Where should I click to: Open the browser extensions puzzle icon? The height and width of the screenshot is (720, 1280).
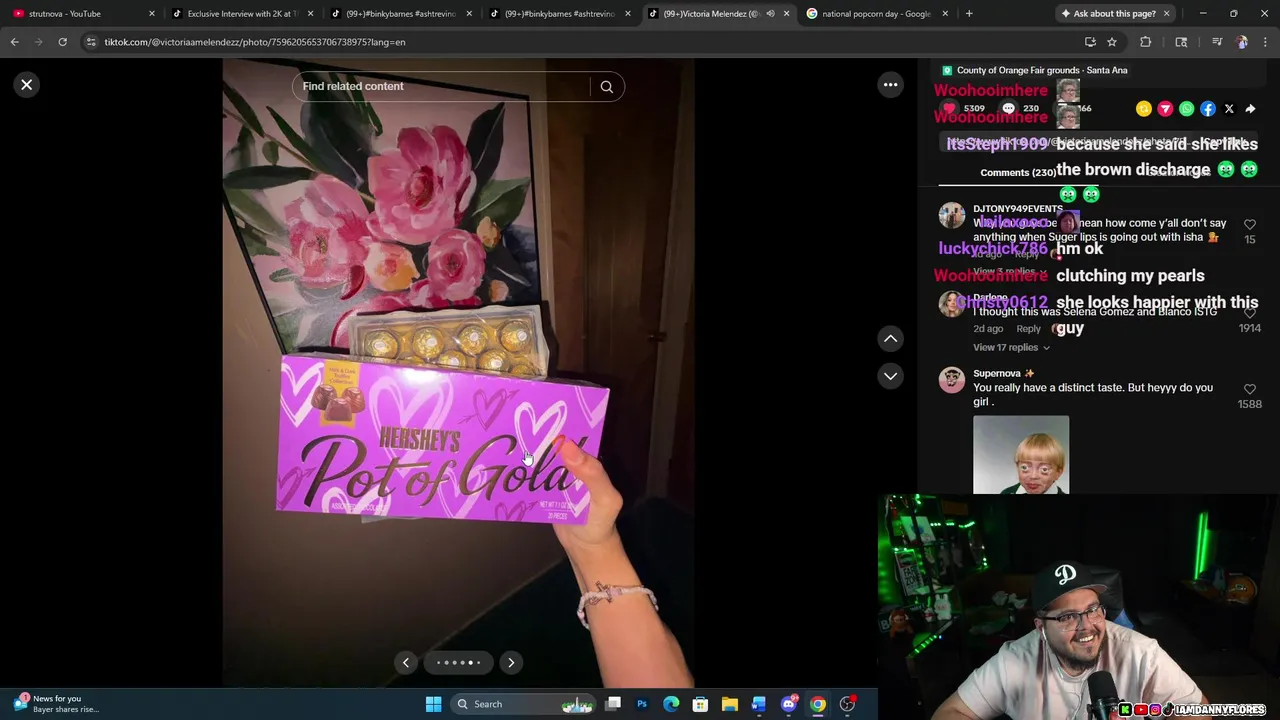[x=1146, y=42]
